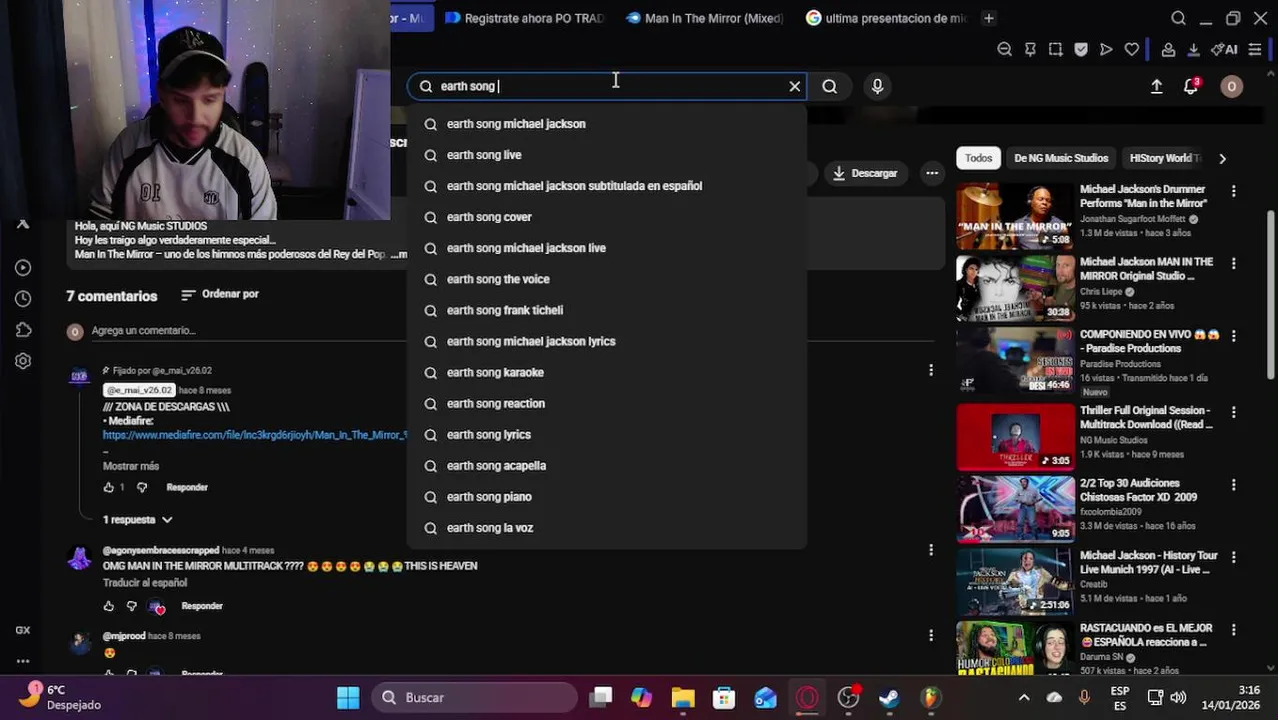Click 'Mostrar más' on pinned comment
The height and width of the screenshot is (720, 1278).
pos(131,466)
